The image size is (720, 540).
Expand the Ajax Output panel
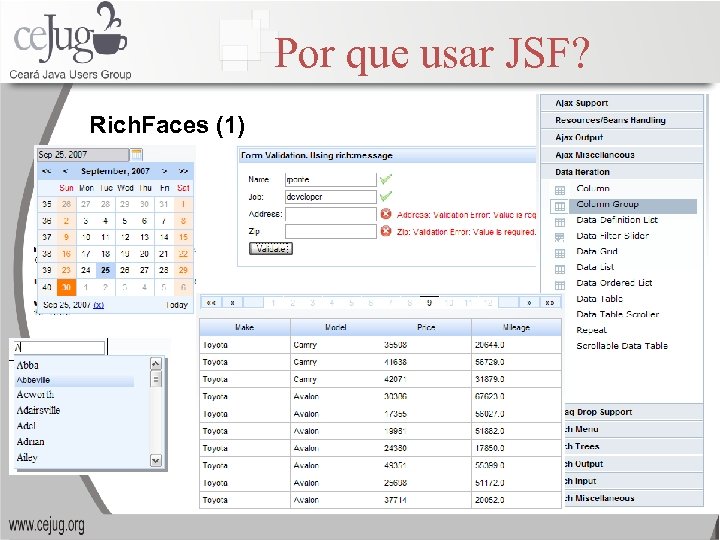pos(622,137)
